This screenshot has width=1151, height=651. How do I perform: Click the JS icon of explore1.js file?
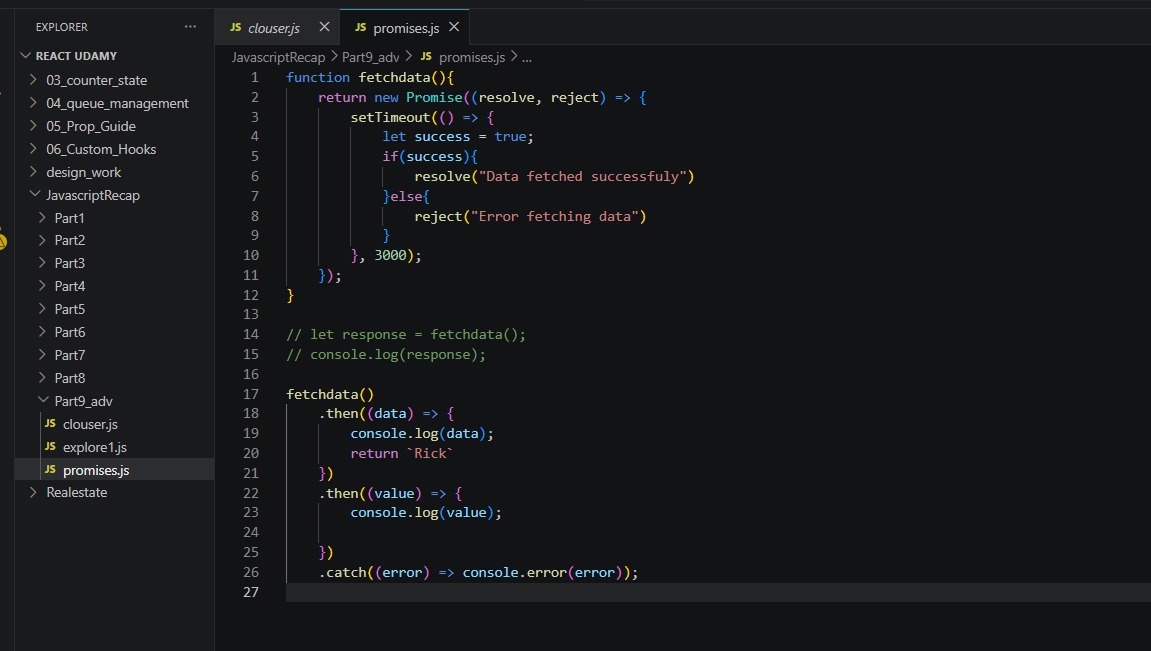coord(51,447)
